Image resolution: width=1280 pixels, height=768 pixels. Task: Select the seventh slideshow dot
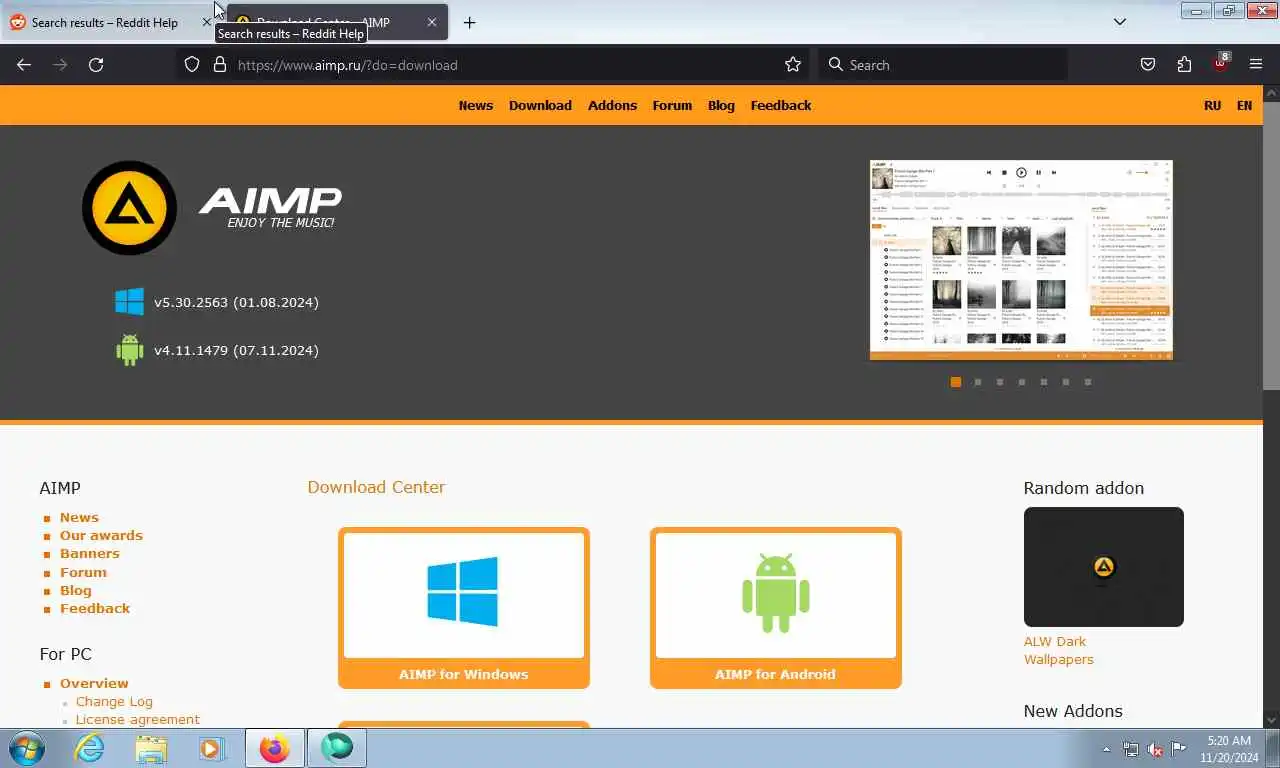tap(1088, 382)
